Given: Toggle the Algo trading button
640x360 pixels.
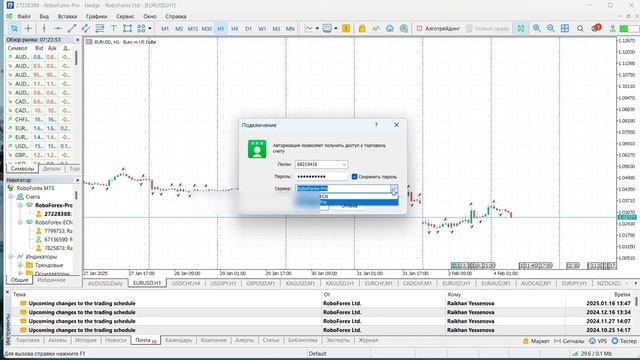Looking at the screenshot, I should 438,29.
